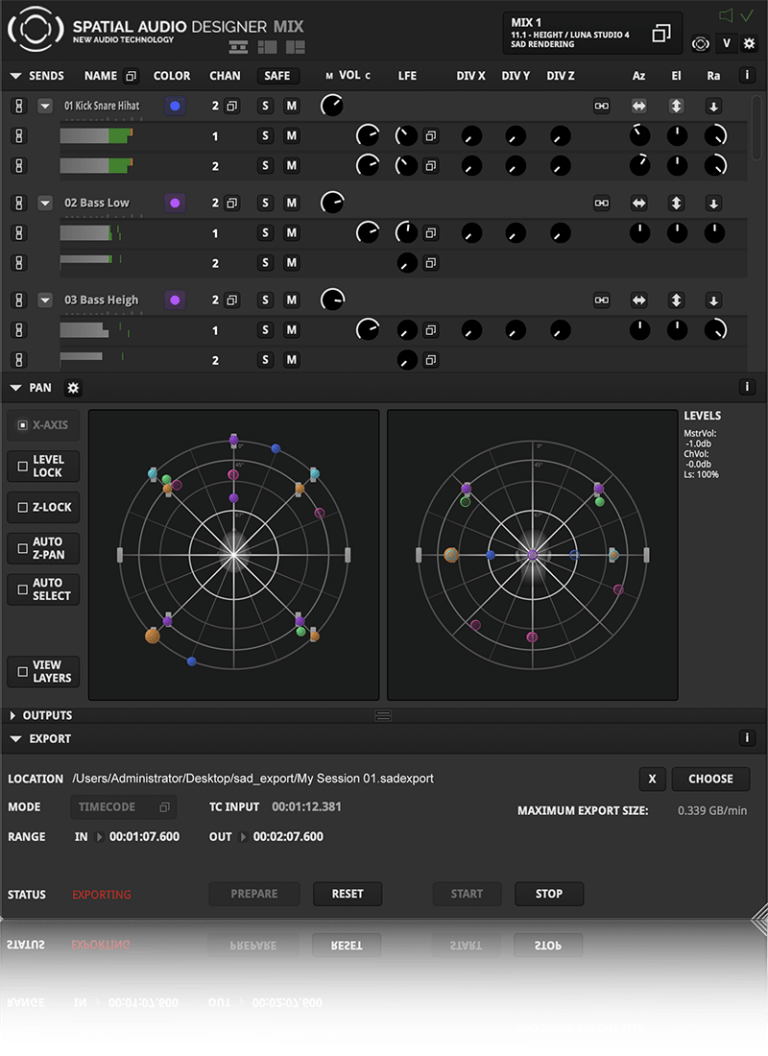Click the STOP export button
768x1056 pixels.
pyautogui.click(x=549, y=894)
